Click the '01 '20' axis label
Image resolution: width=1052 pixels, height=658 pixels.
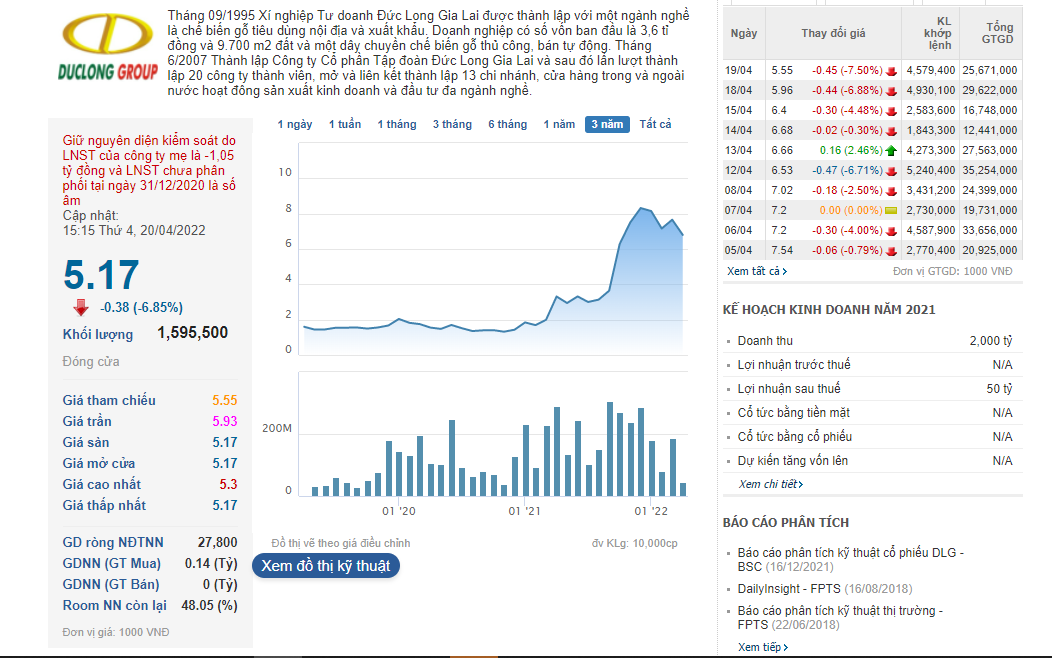pyautogui.click(x=399, y=511)
